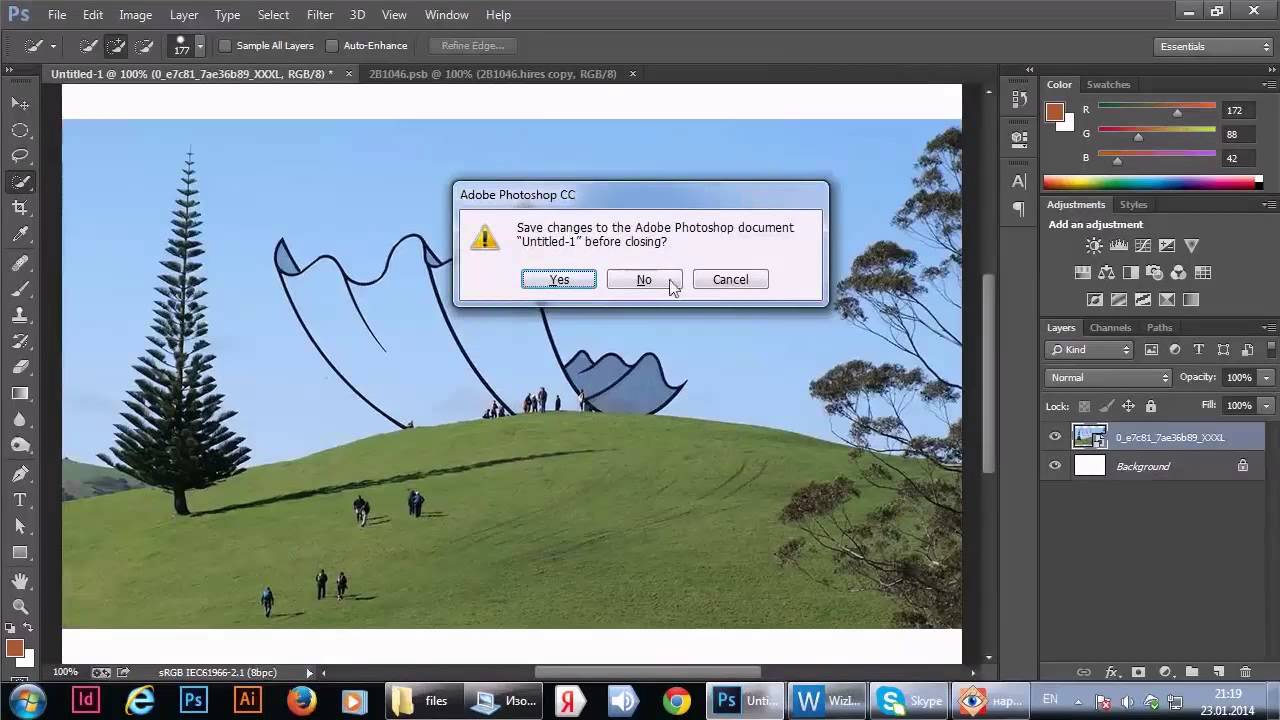The width and height of the screenshot is (1280, 720).
Task: Add a Brightness/Contrast adjustment
Action: pos(1094,246)
